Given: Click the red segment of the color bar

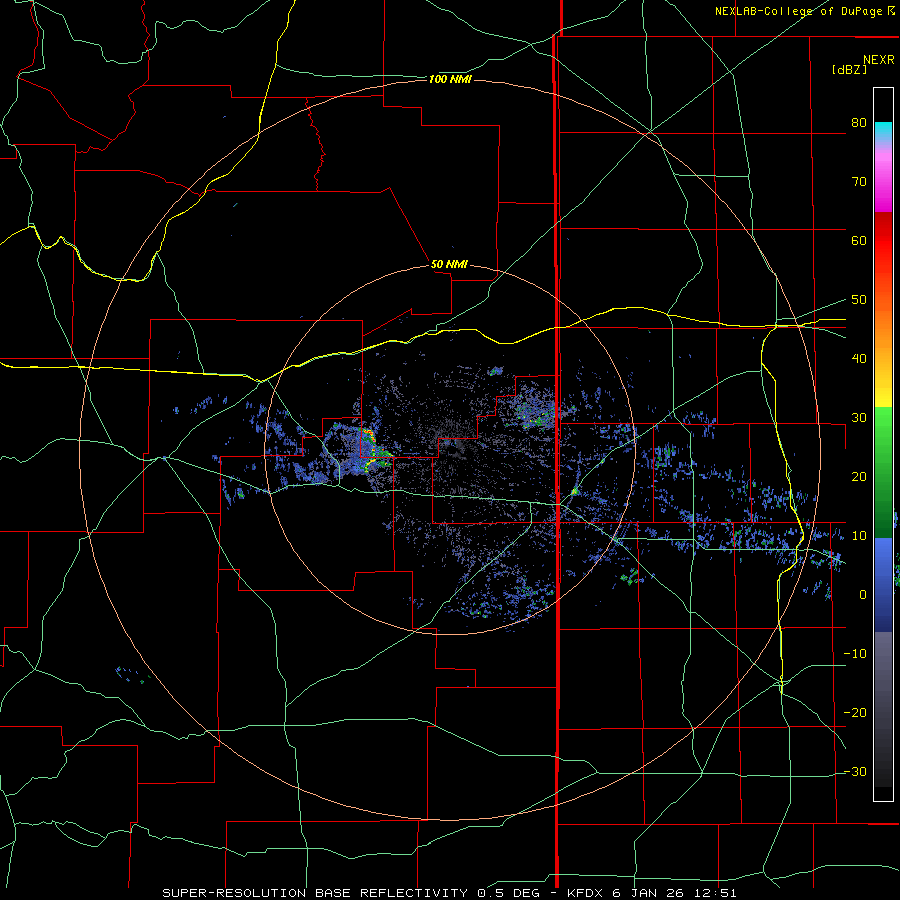Looking at the screenshot, I should [883, 241].
